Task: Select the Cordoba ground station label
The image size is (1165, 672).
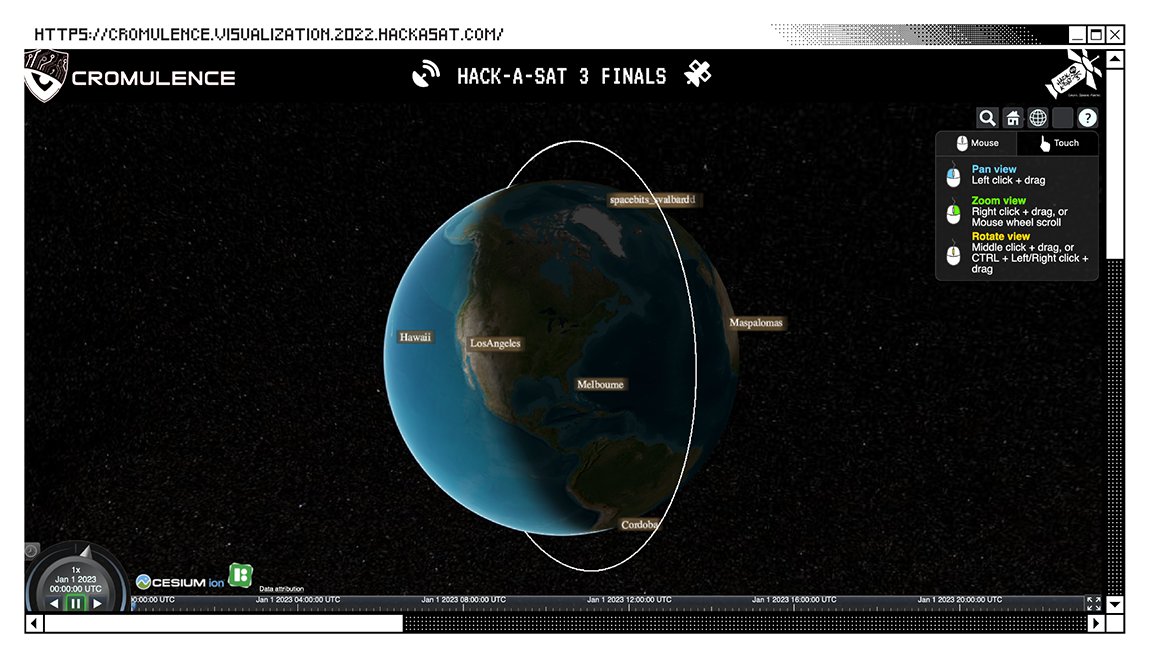Action: click(x=639, y=525)
